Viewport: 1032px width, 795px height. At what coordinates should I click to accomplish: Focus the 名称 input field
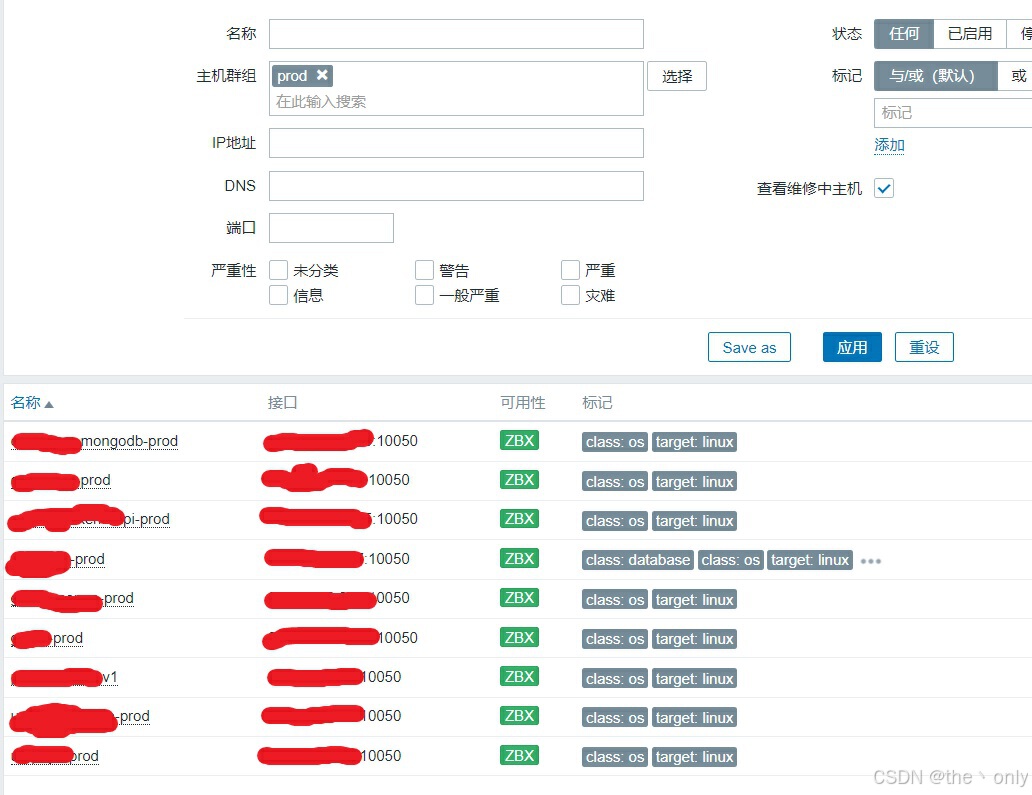click(x=456, y=34)
